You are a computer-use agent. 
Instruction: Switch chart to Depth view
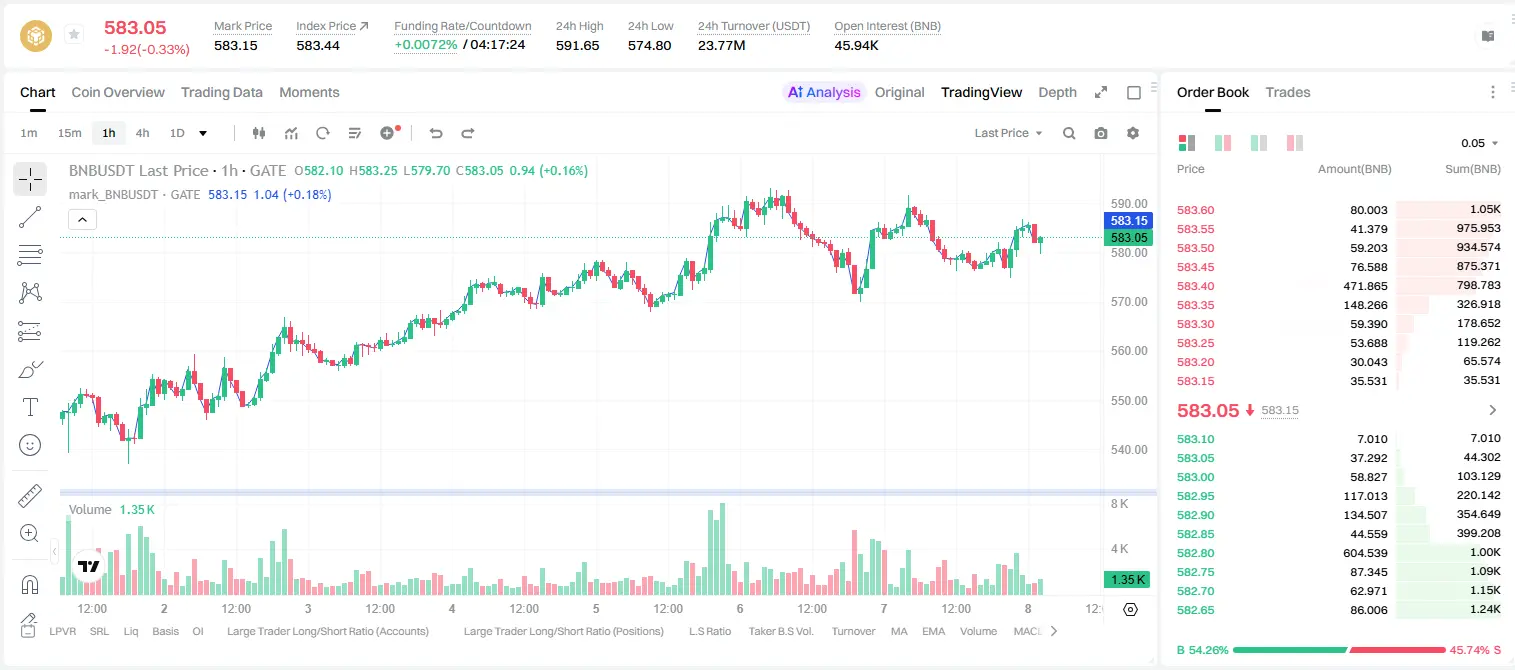tap(1057, 92)
